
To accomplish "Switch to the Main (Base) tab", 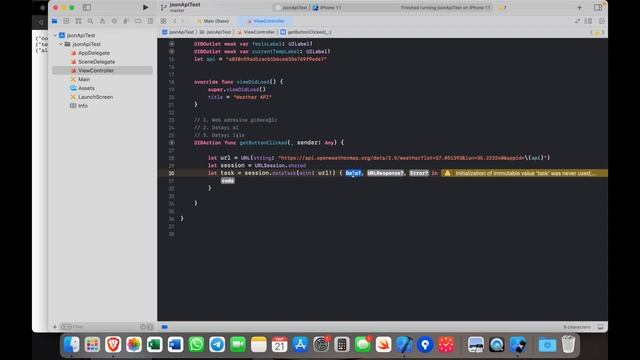I will point(213,21).
